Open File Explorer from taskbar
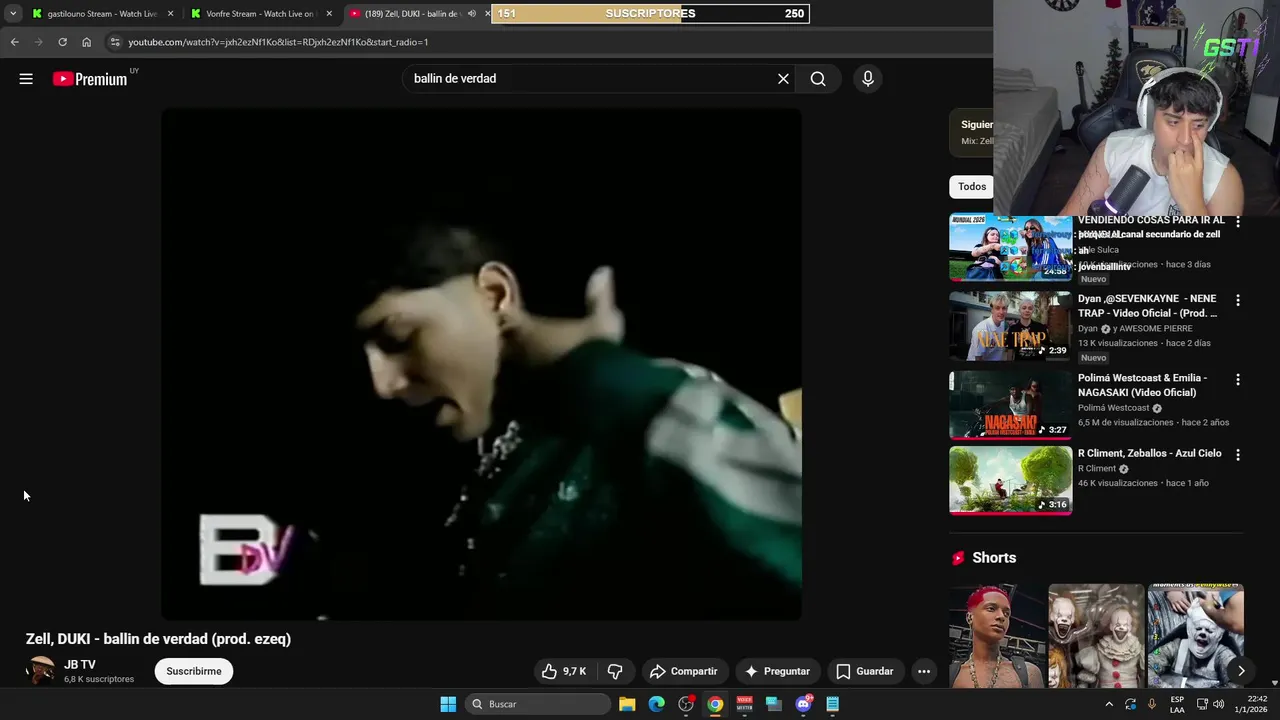 tap(627, 704)
